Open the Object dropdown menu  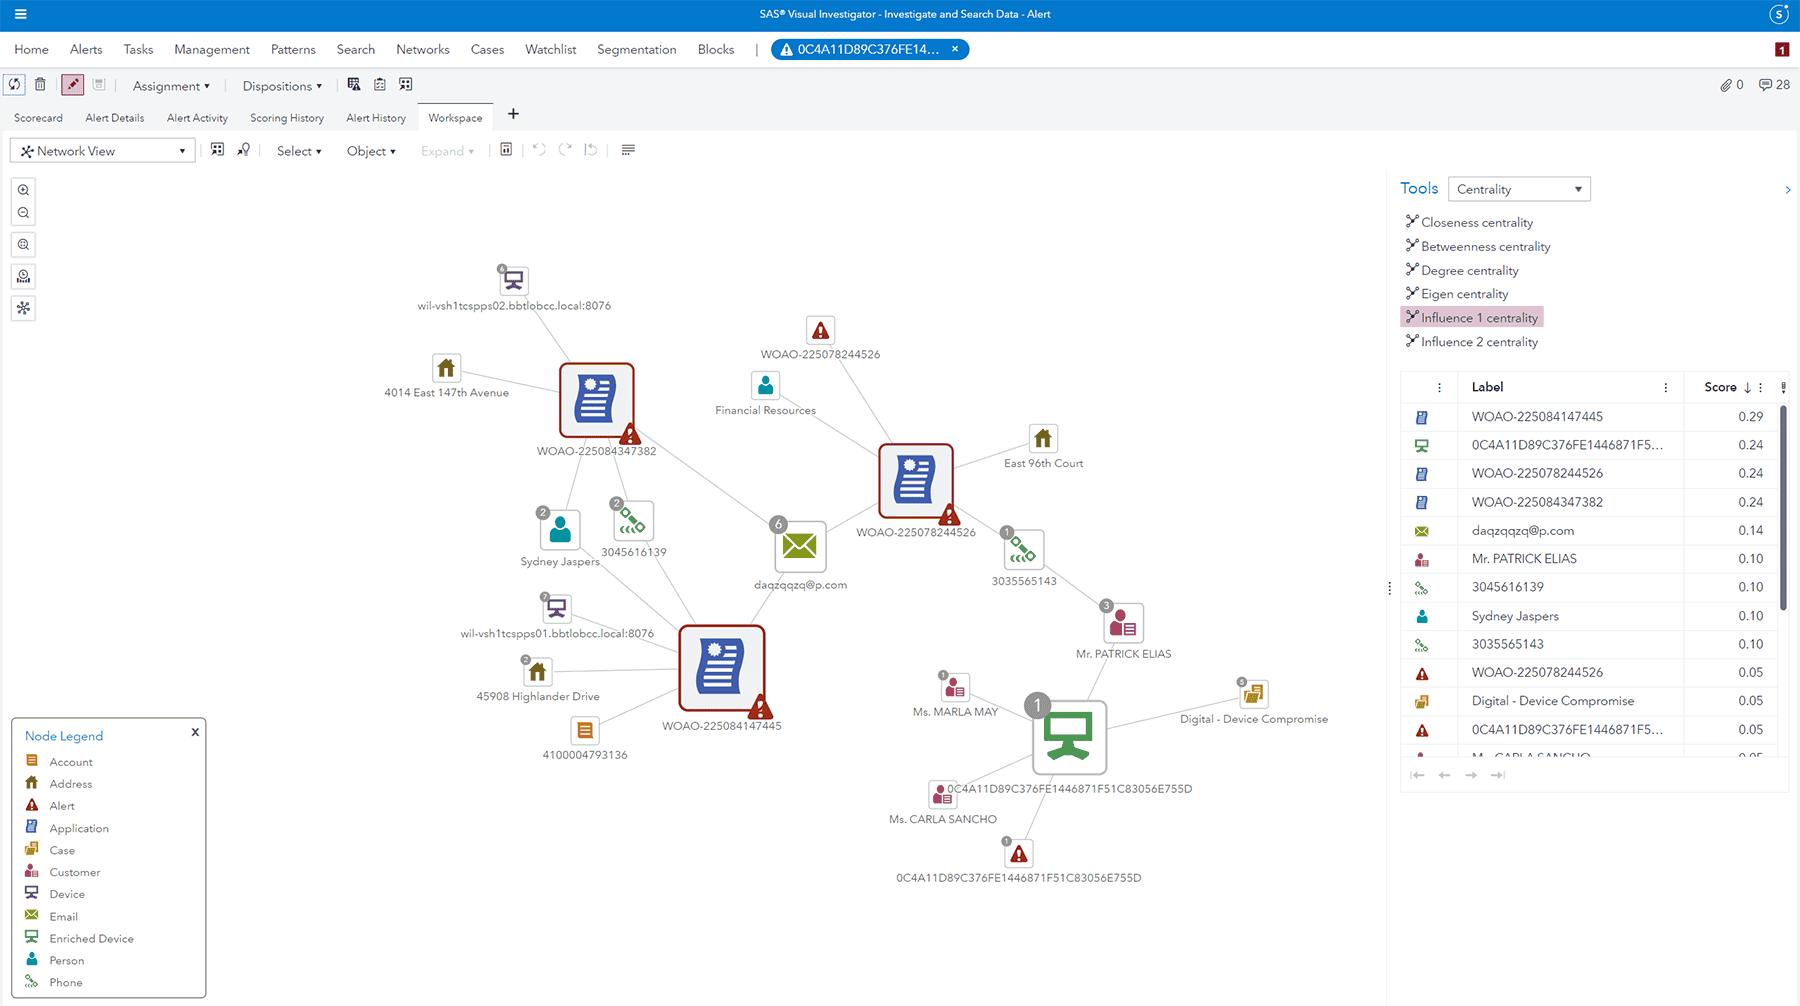pos(371,151)
